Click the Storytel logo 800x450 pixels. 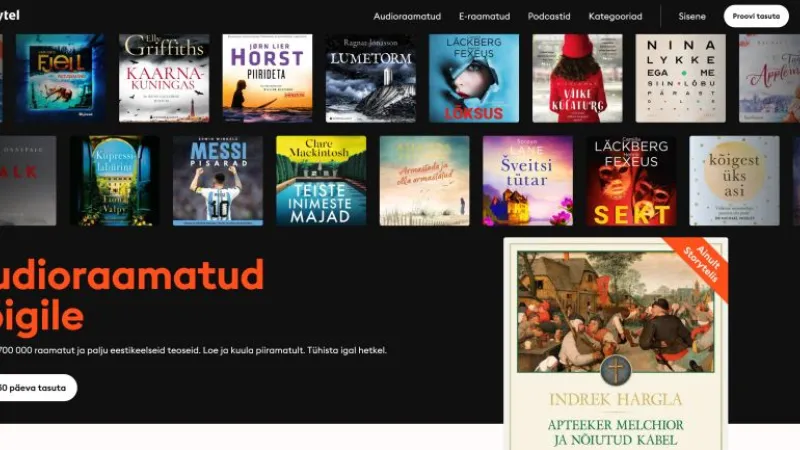coord(9,15)
